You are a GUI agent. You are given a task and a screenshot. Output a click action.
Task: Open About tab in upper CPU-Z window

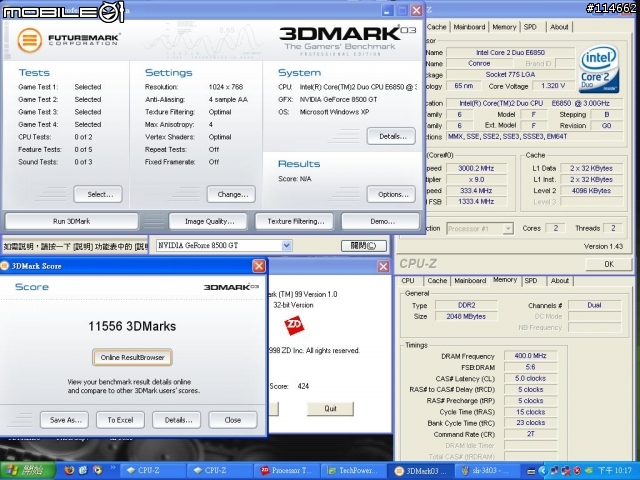[x=559, y=27]
